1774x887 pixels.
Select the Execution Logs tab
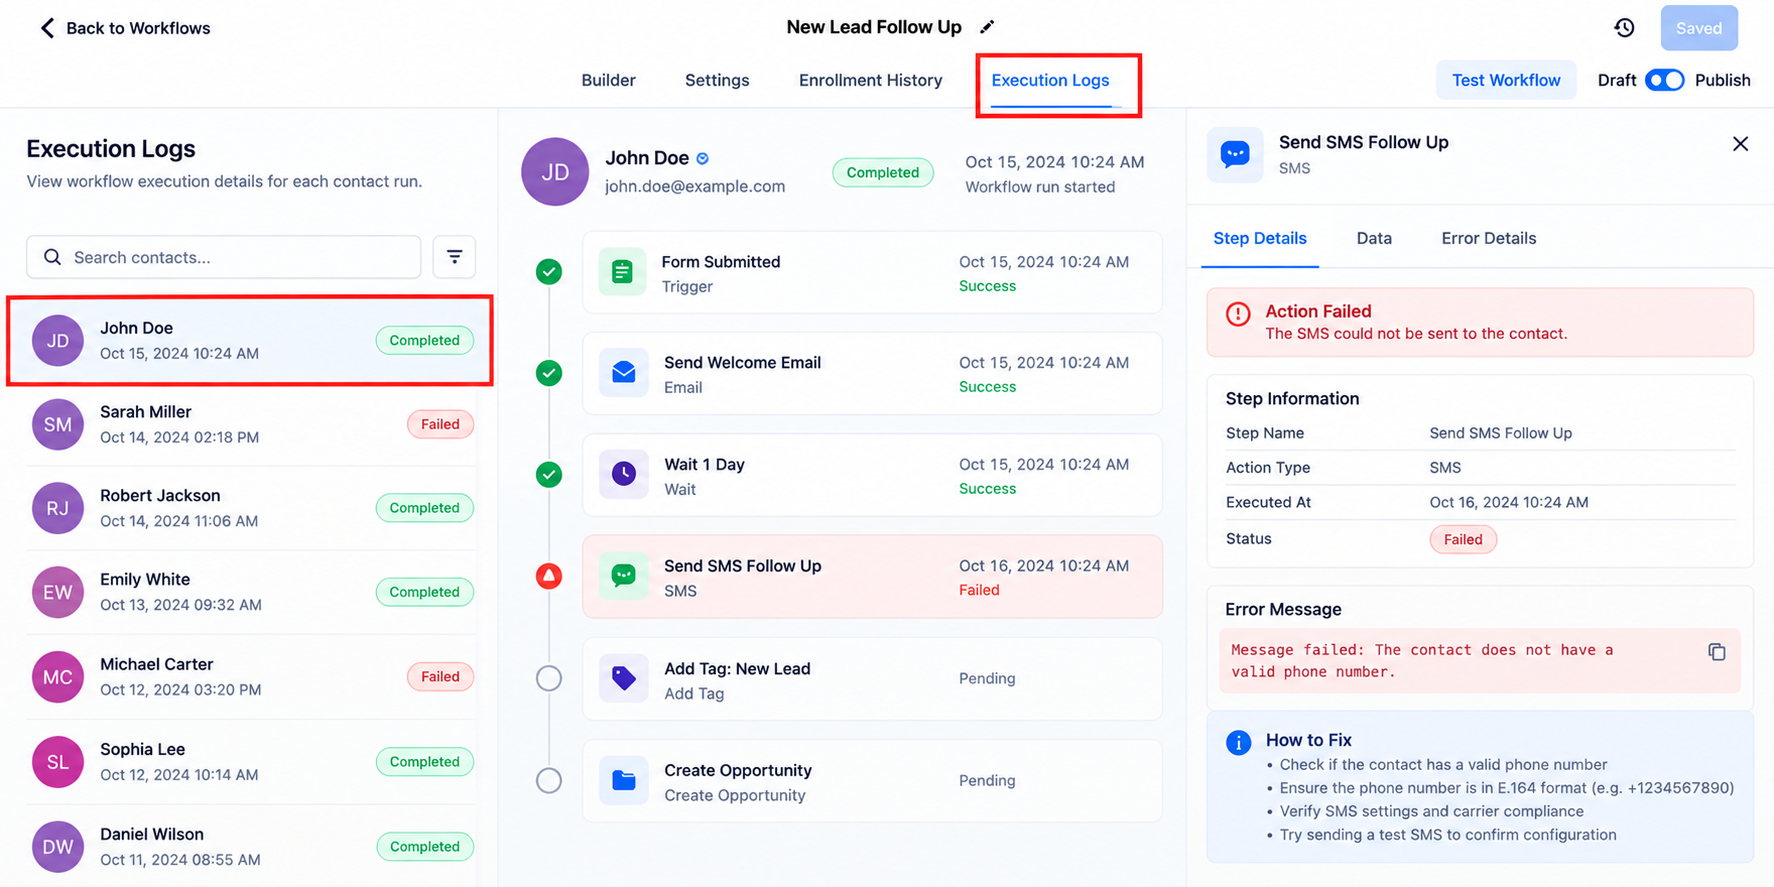1050,80
